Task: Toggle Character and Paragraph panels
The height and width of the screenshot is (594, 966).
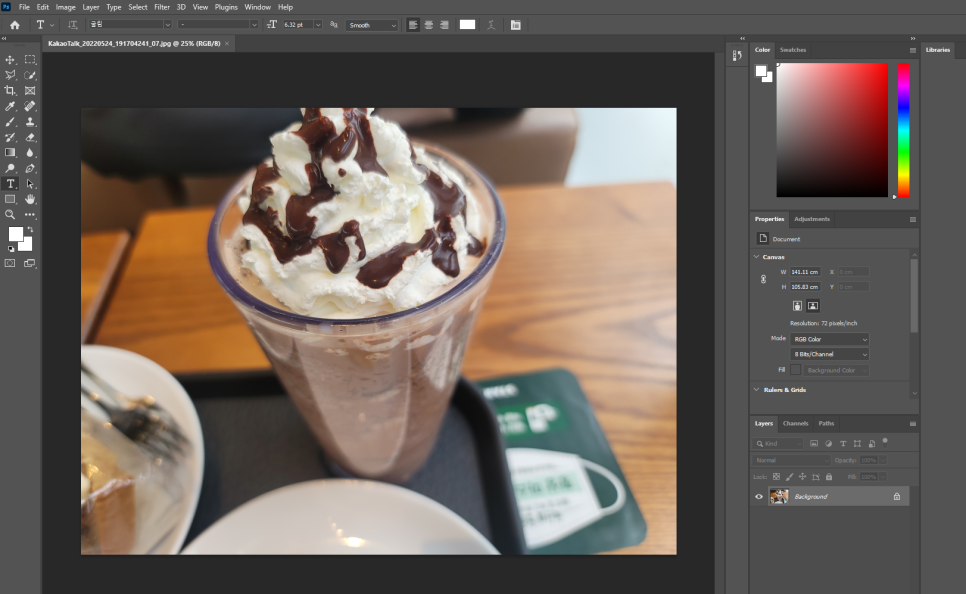Action: (516, 25)
